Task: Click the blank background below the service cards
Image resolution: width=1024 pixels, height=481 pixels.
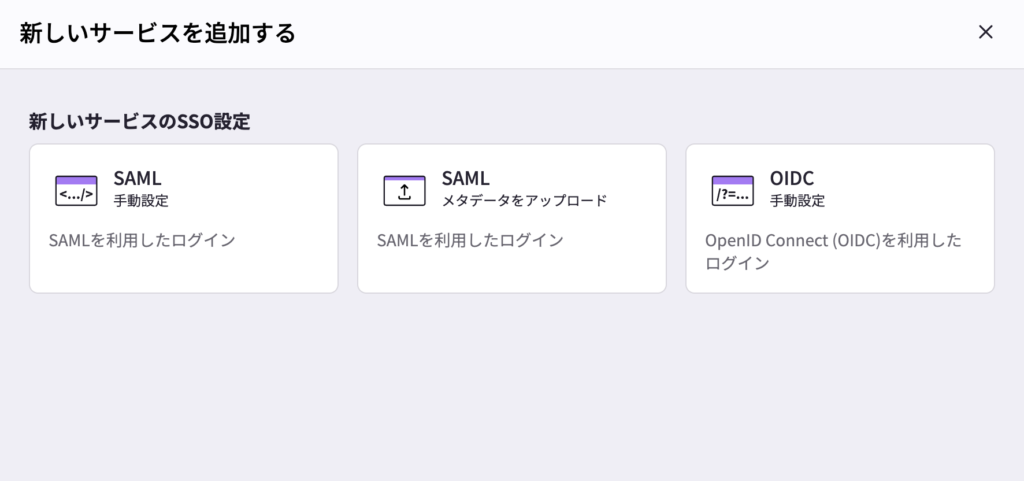Action: pyautogui.click(x=512, y=390)
